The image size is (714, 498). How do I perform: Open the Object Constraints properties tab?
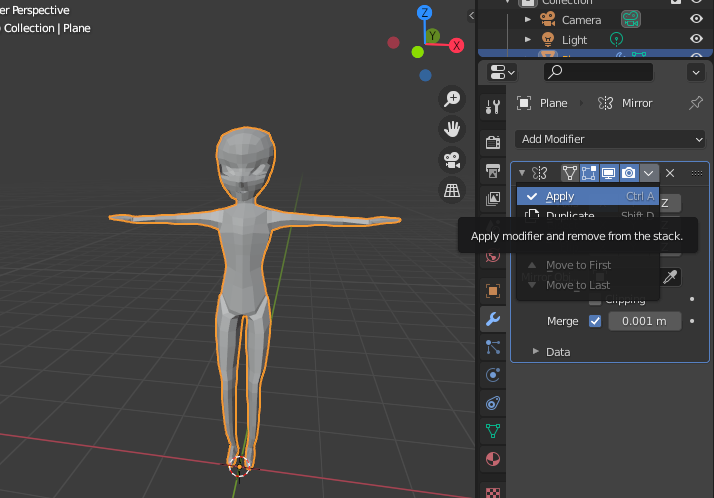(493, 403)
